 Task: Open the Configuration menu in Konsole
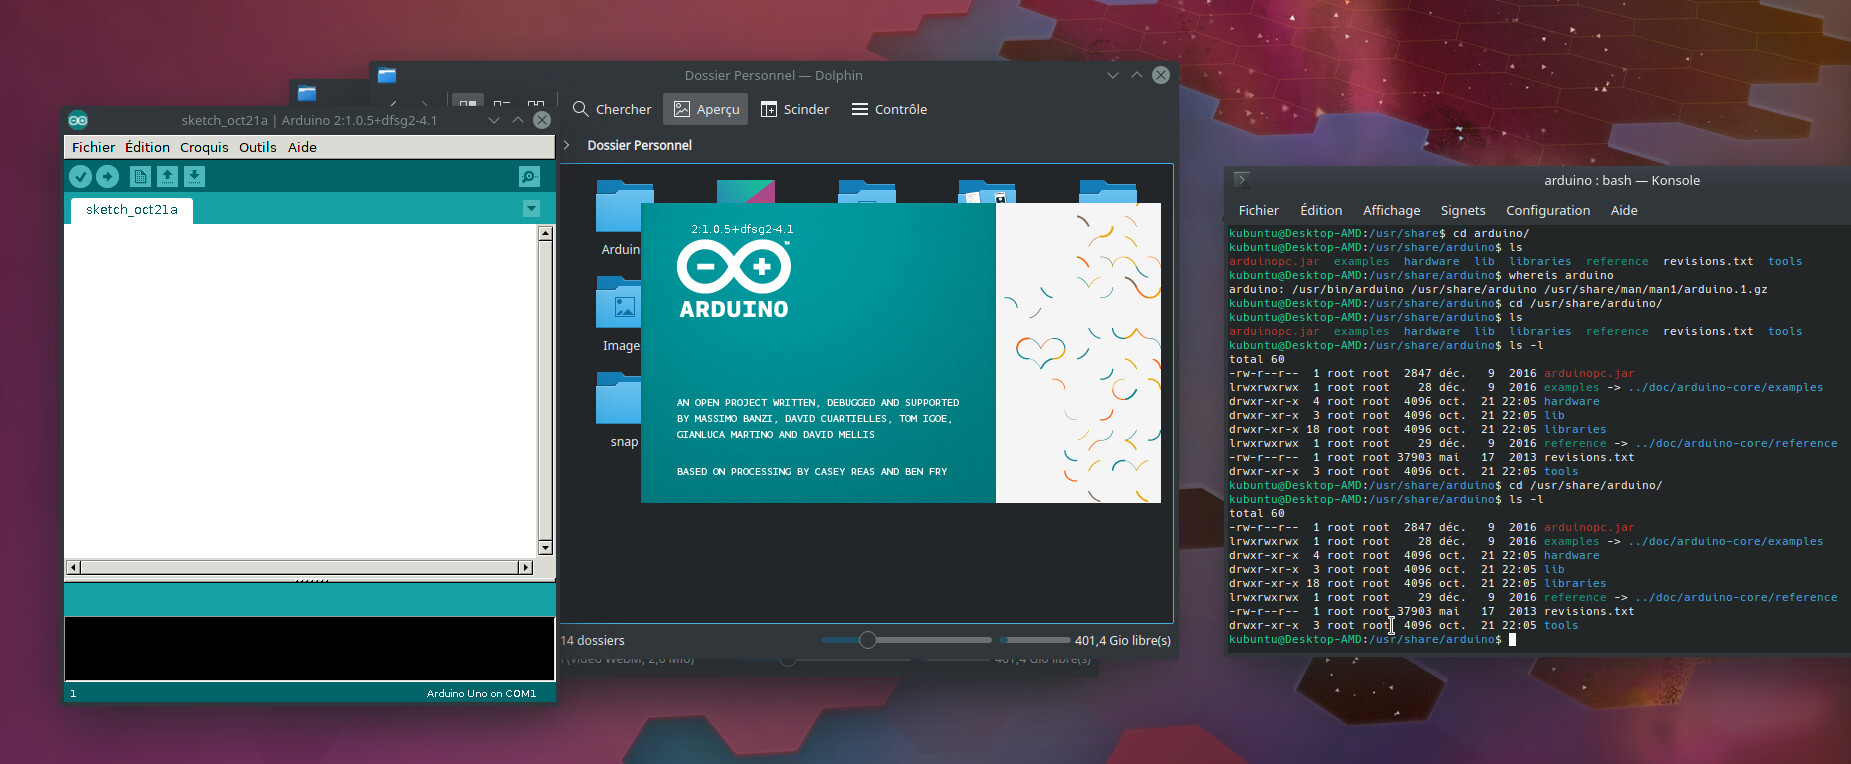point(1548,210)
